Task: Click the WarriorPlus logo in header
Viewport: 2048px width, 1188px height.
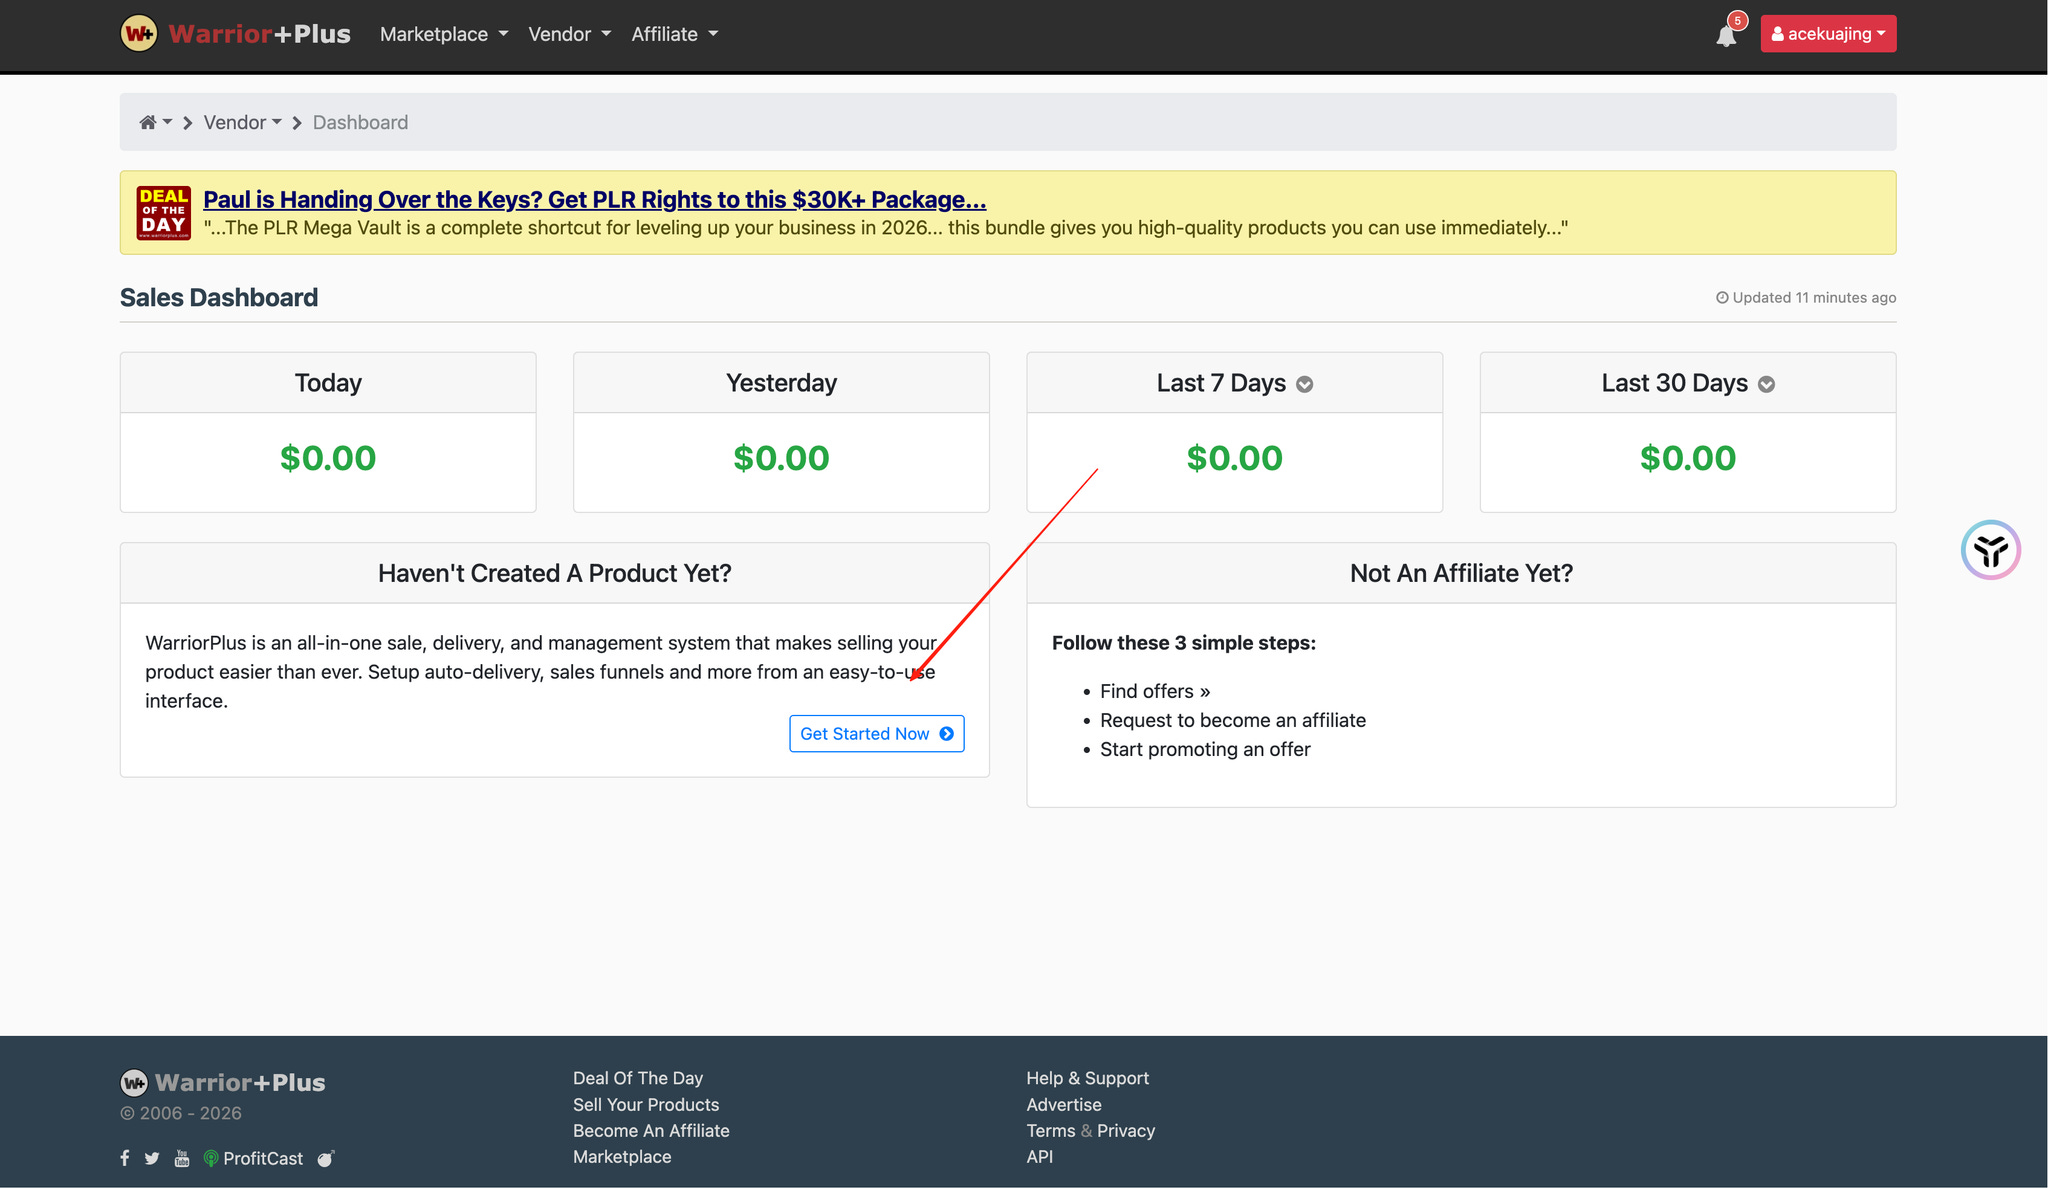Action: click(x=236, y=34)
